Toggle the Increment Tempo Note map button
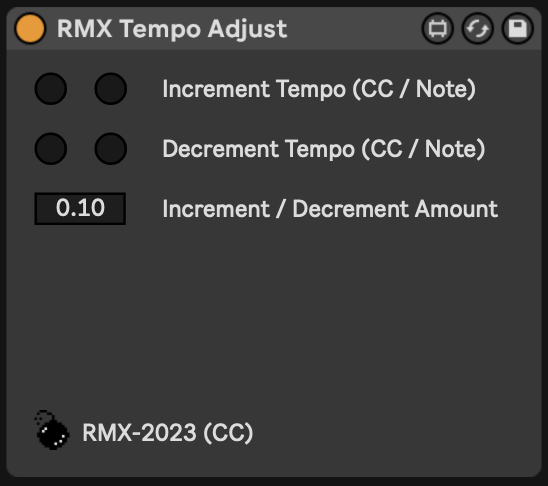Image resolution: width=548 pixels, height=486 pixels. (x=111, y=89)
